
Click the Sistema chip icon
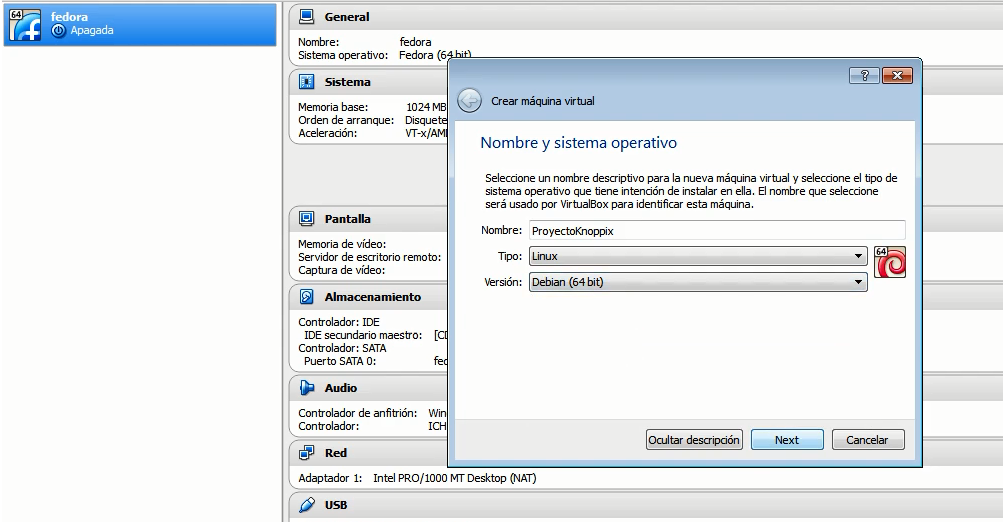307,82
